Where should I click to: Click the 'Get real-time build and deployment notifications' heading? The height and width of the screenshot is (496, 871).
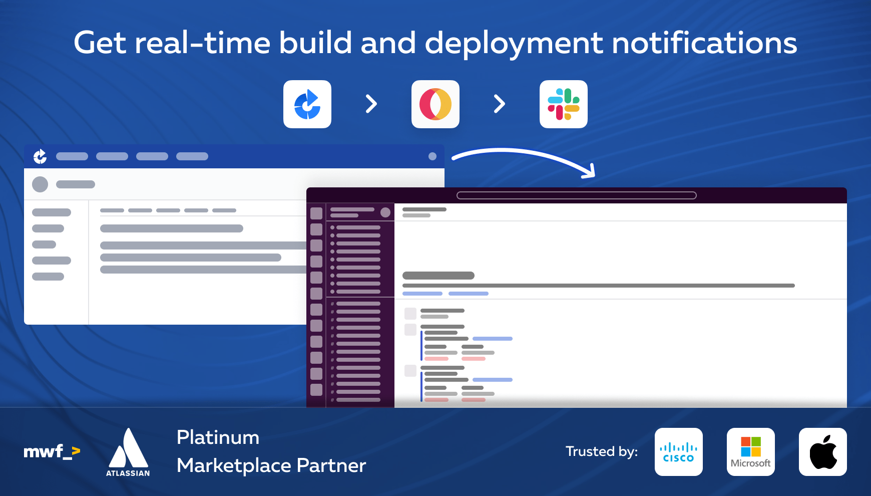coord(436,43)
